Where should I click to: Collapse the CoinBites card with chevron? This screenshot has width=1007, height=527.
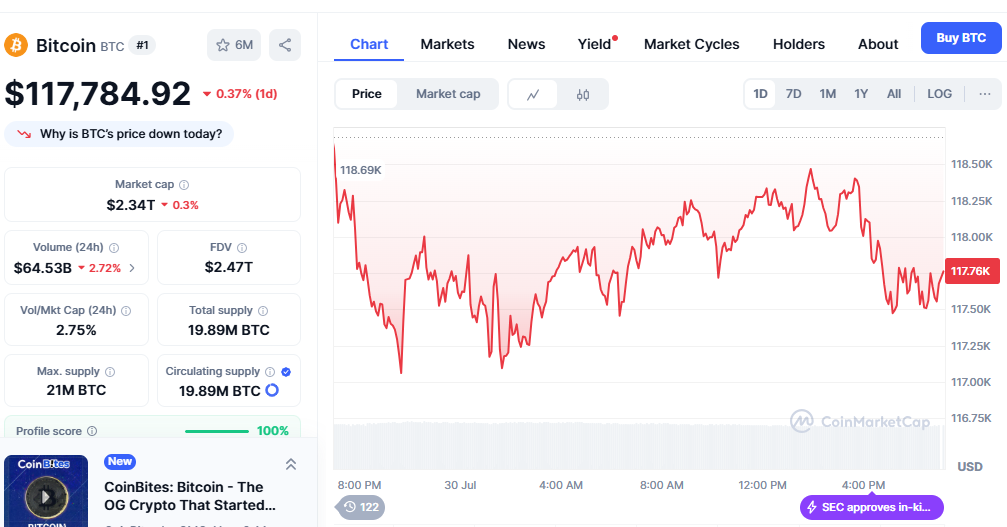[x=291, y=464]
